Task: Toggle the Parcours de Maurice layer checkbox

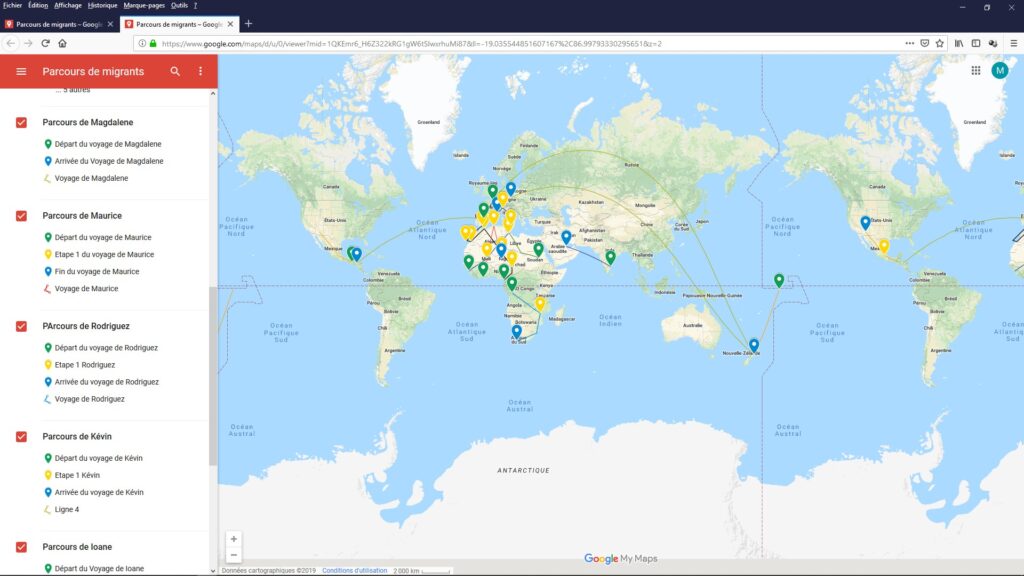Action: [x=21, y=216]
